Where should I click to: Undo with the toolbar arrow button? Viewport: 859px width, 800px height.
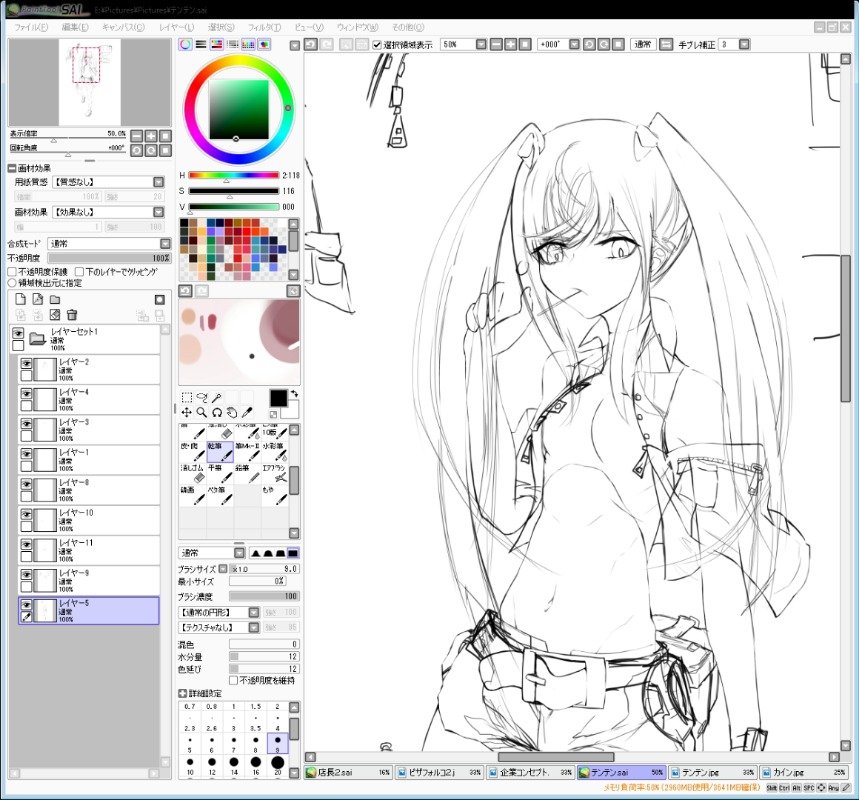[x=311, y=44]
